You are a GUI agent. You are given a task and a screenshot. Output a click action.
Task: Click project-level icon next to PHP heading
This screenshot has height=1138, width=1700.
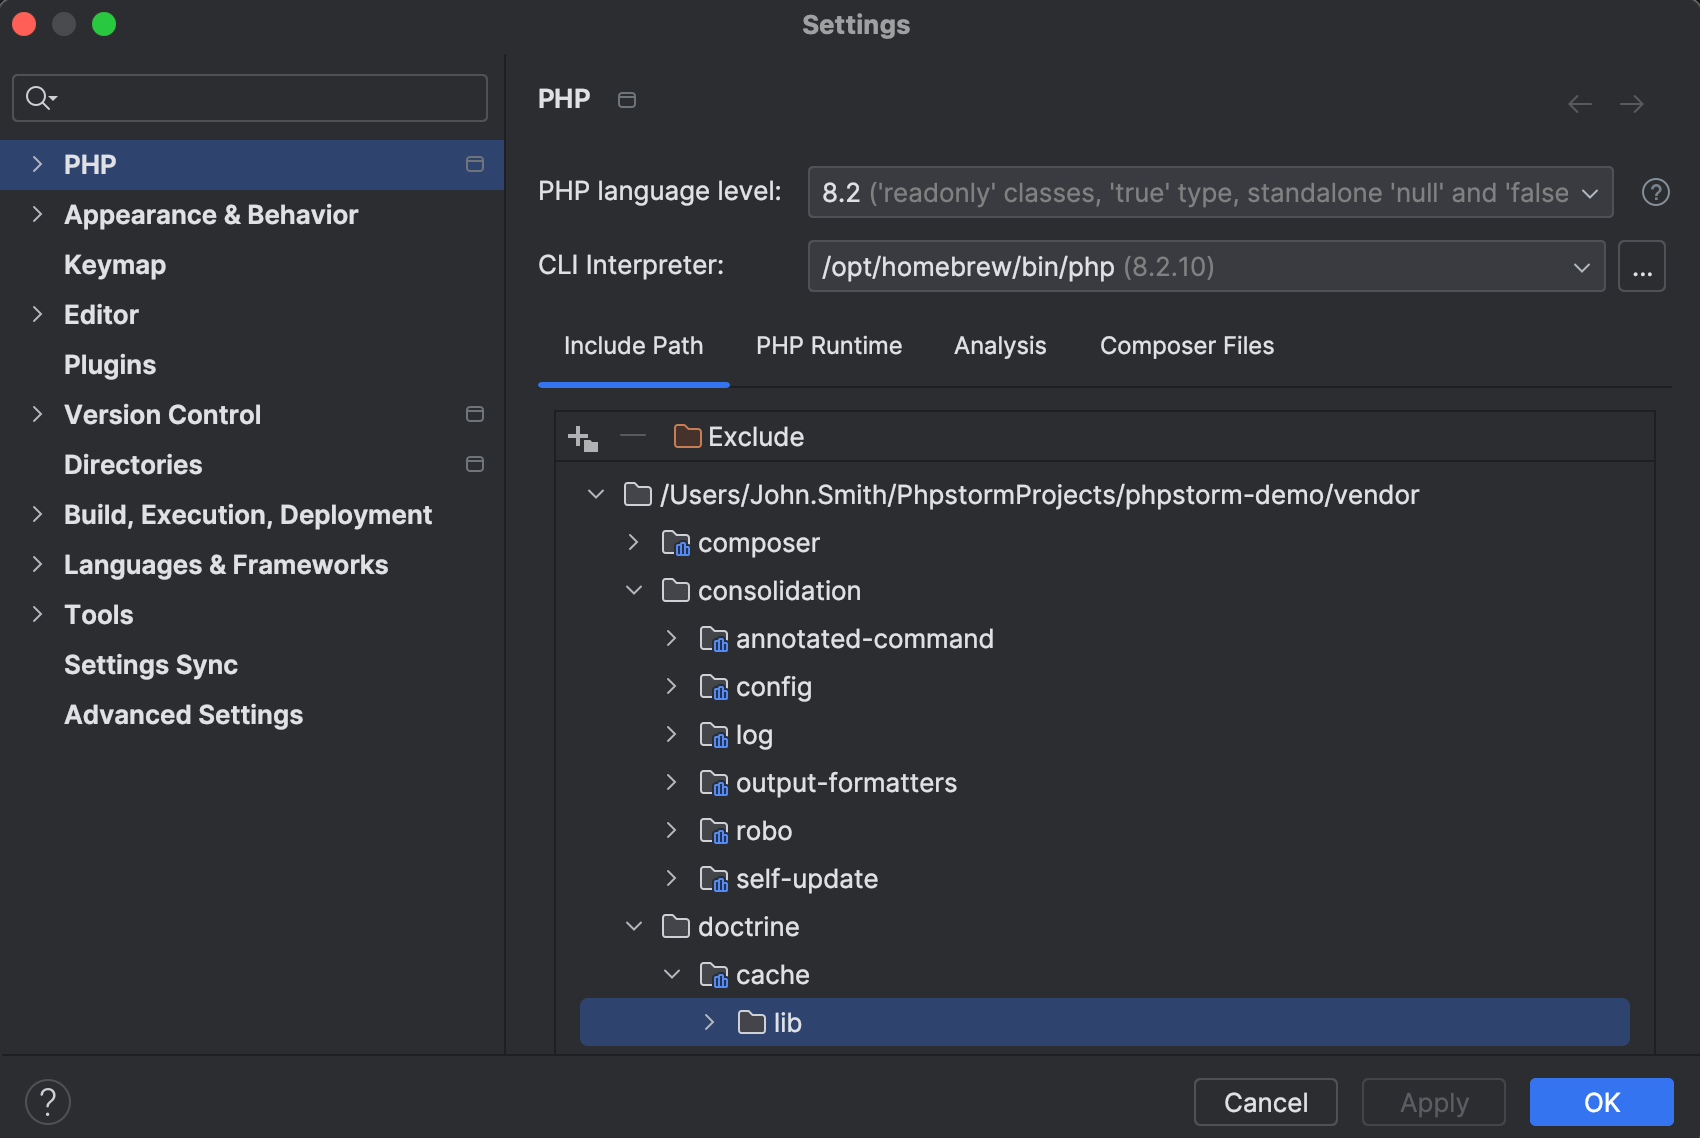(627, 100)
